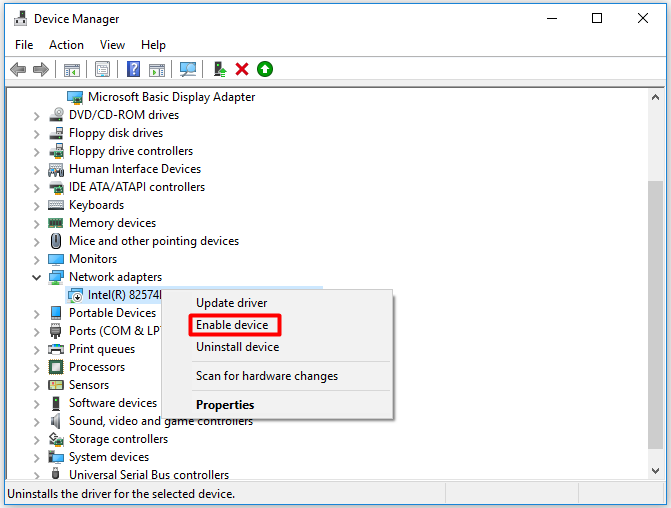
Task: Click the Sensors category icon
Action: 56,385
